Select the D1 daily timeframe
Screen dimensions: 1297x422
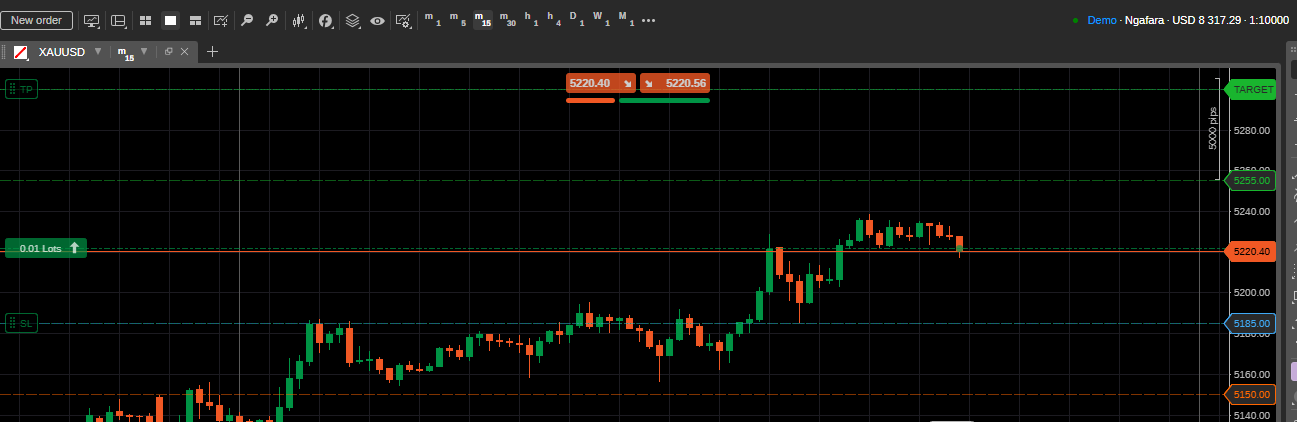(577, 20)
